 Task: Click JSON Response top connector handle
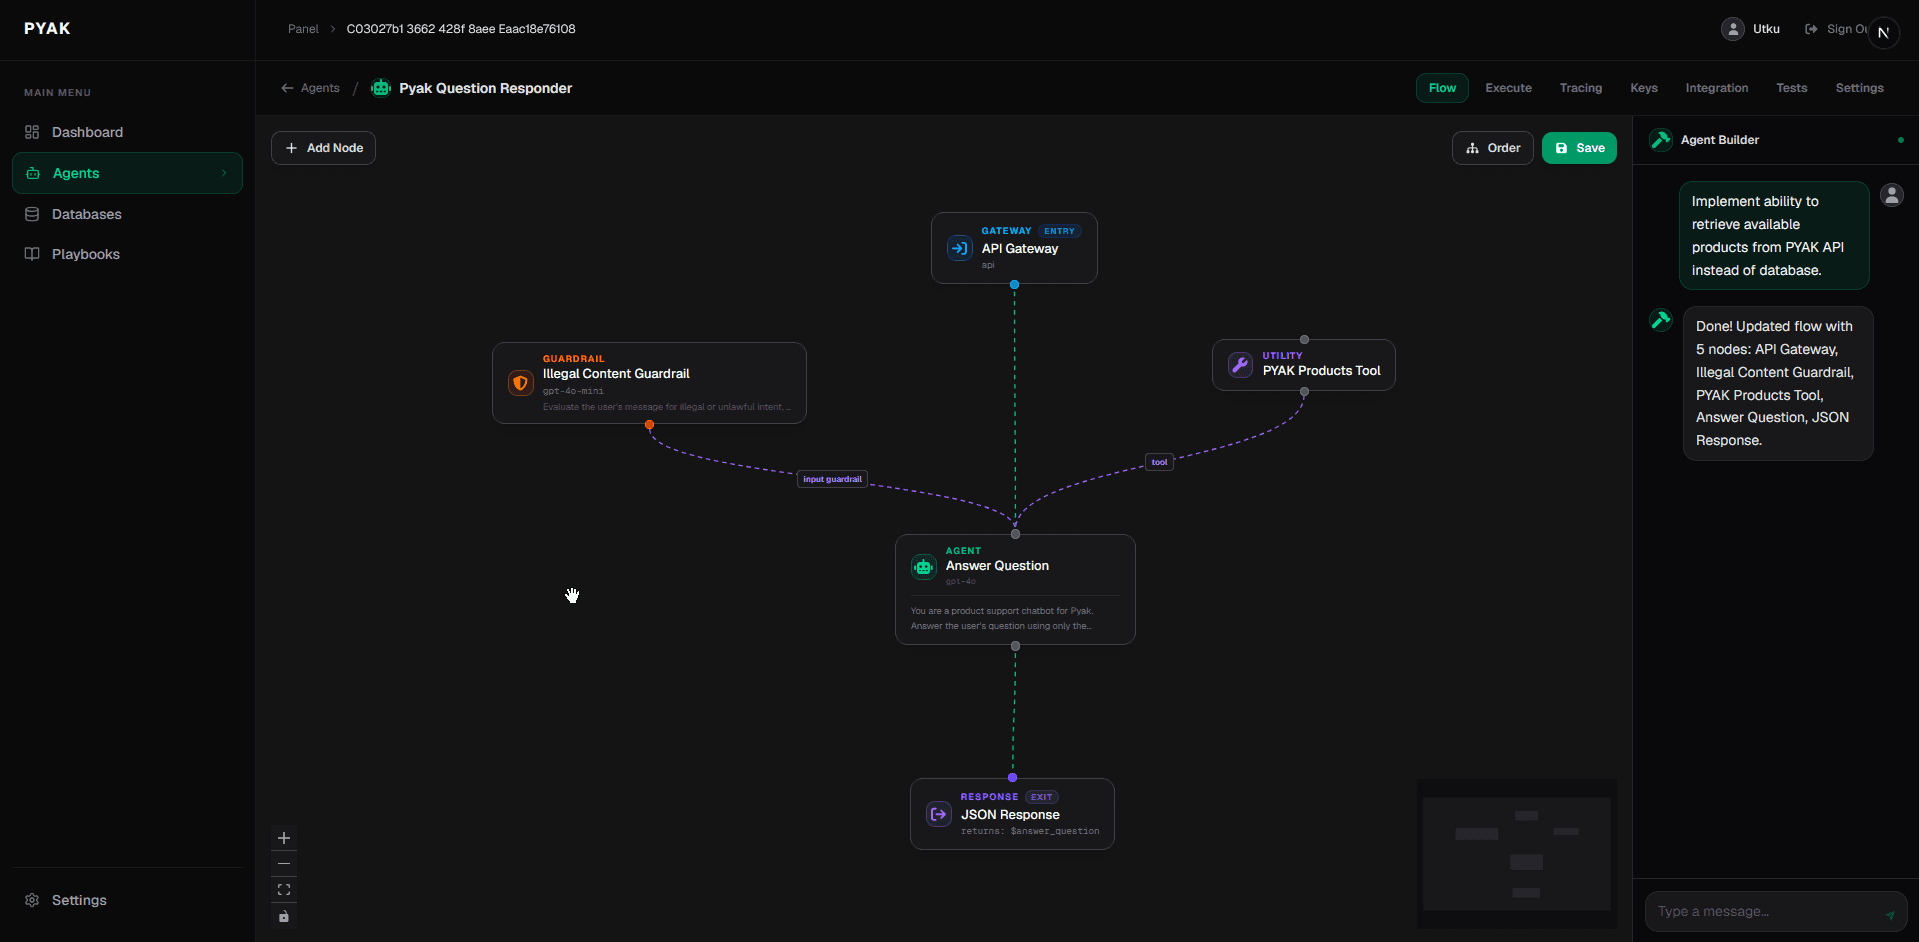1012,778
